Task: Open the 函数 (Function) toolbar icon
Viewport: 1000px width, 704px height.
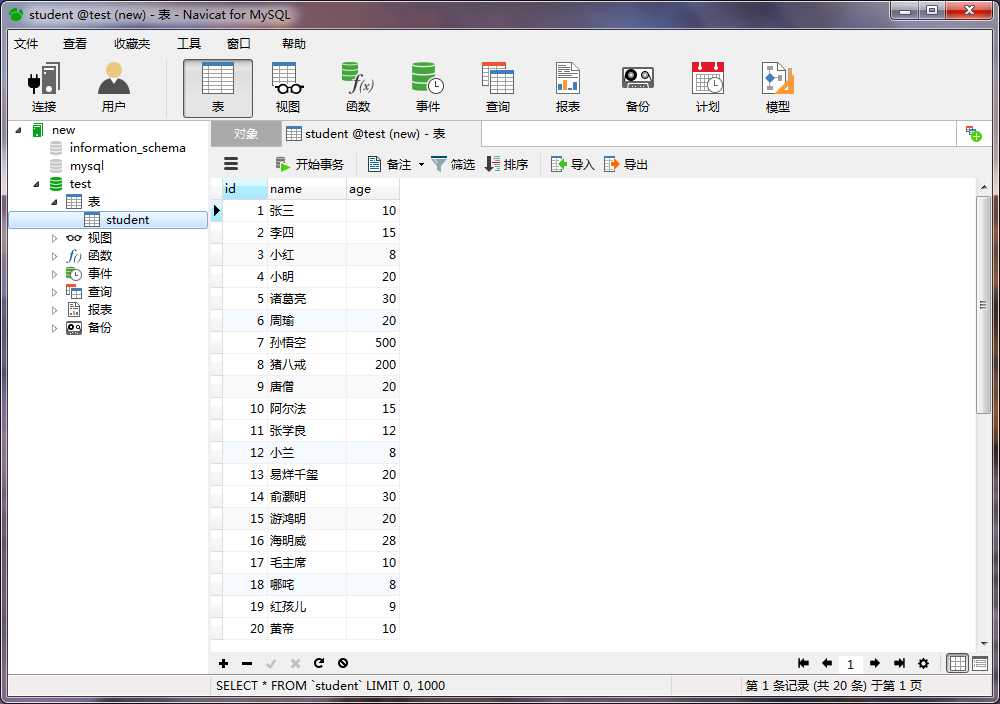Action: point(358,88)
